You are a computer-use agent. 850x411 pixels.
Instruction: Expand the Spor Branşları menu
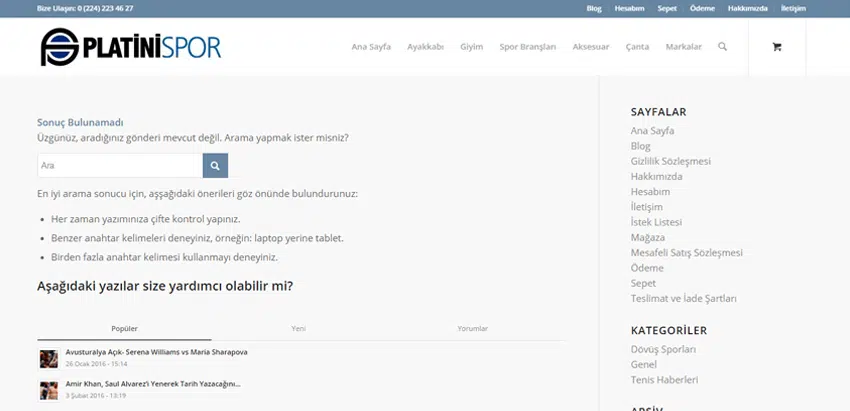click(x=527, y=47)
